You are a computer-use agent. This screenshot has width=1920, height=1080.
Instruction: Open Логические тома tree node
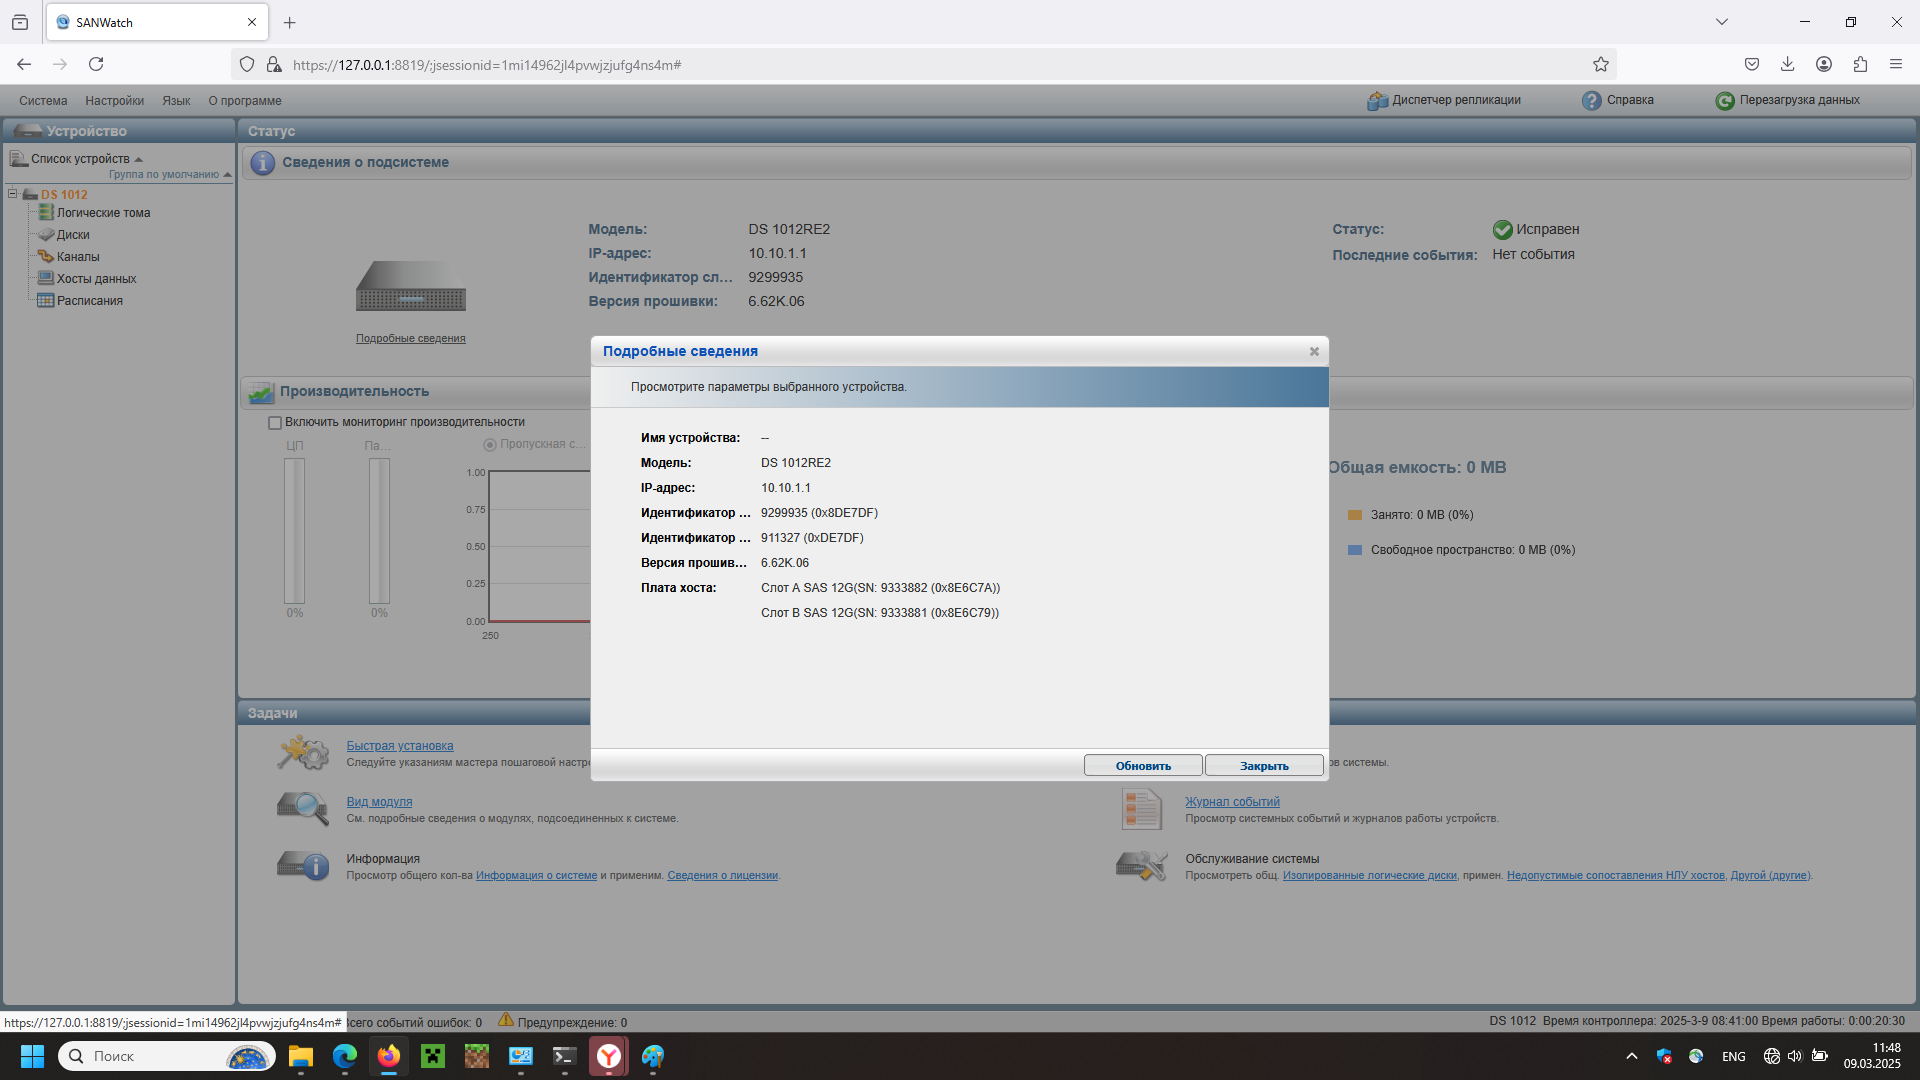click(x=103, y=213)
